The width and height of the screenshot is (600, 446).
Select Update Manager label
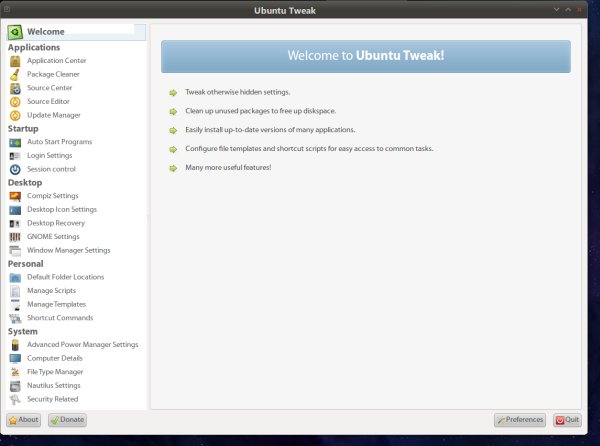[x=54, y=115]
